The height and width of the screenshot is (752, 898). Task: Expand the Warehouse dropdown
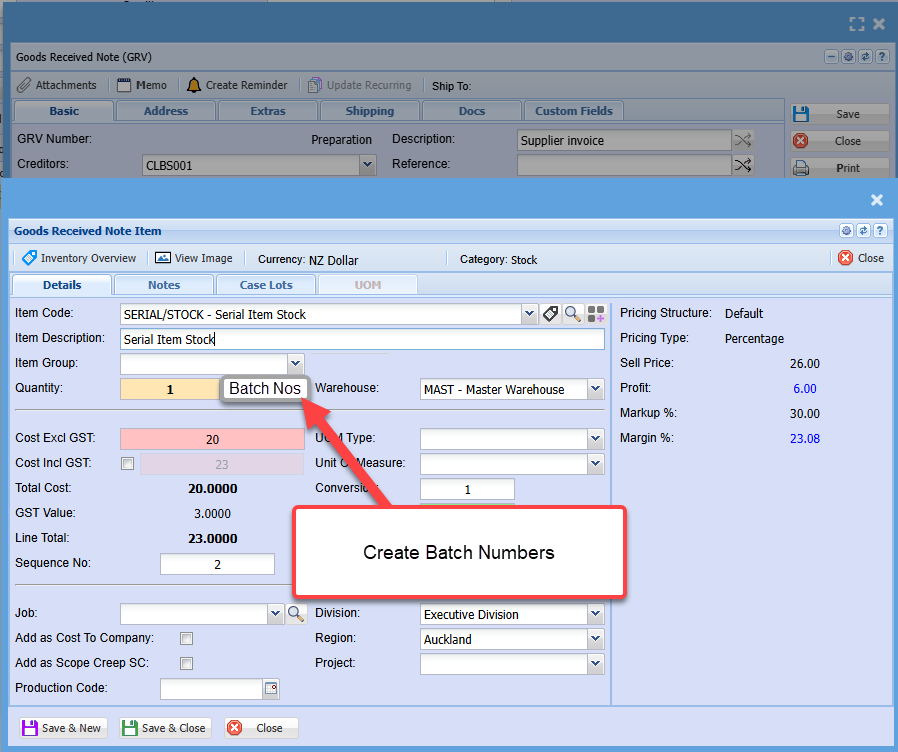(595, 389)
